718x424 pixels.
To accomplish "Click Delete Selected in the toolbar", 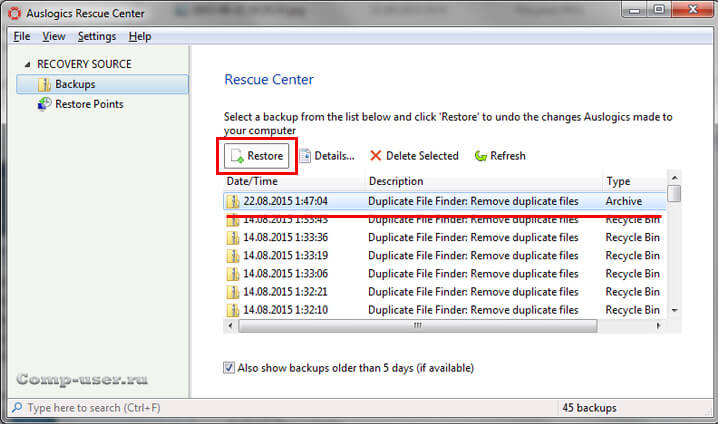I will click(414, 156).
